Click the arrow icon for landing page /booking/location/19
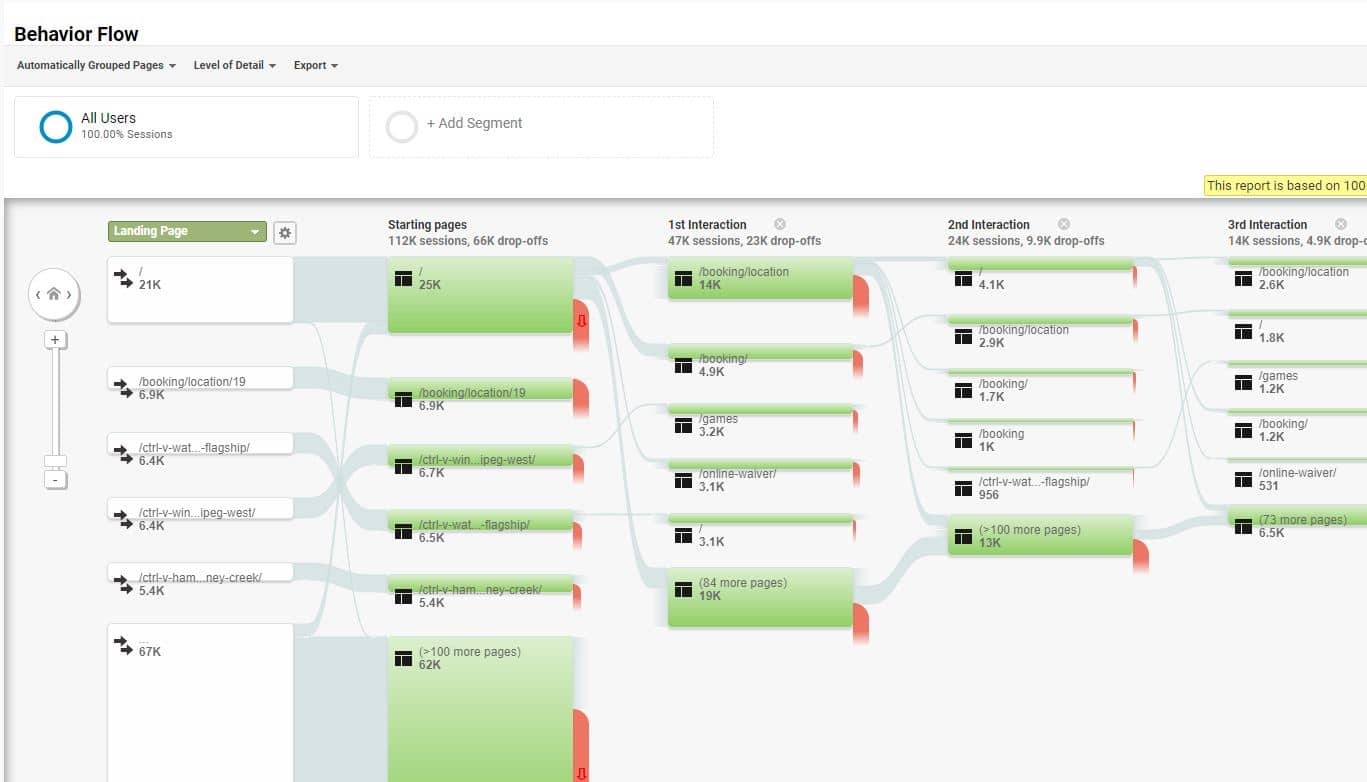The image size is (1367, 782). tap(123, 387)
